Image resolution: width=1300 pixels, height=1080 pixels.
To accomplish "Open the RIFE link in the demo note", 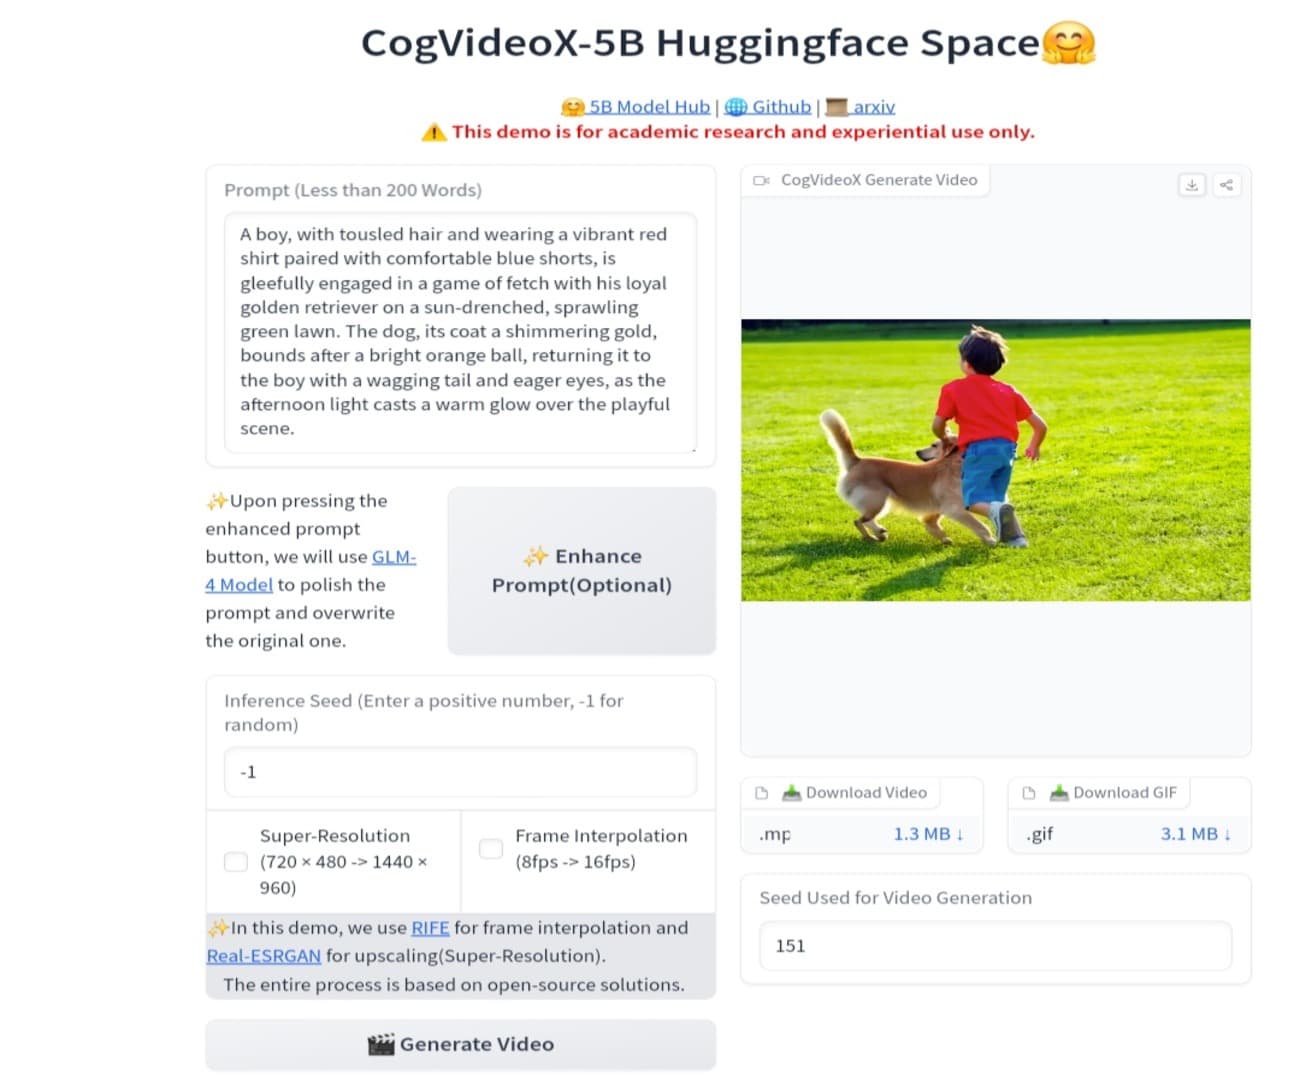I will tap(430, 927).
